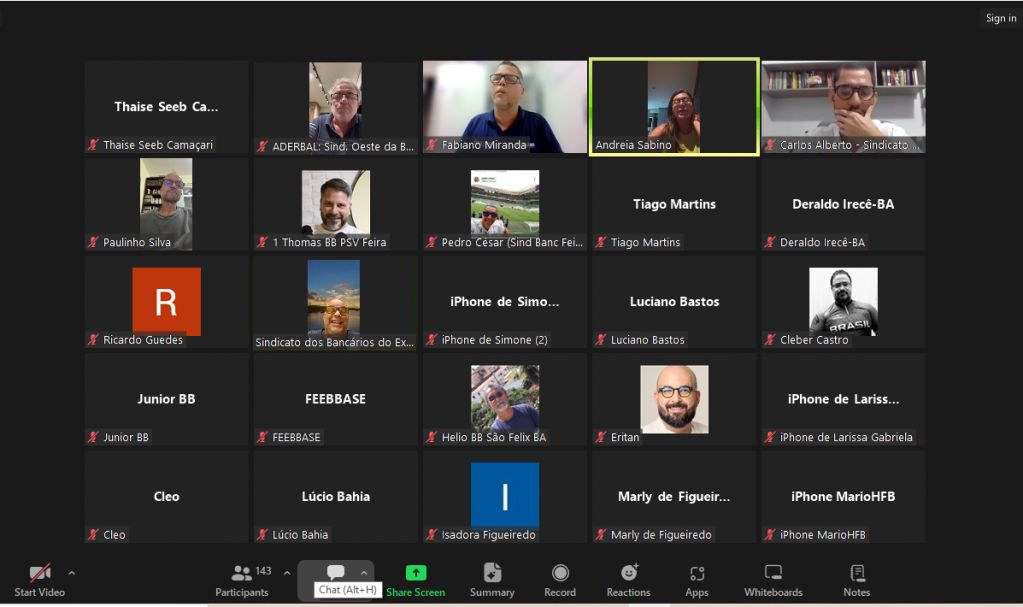Open the Reactions smiley icon
Image resolution: width=1023 pixels, height=607 pixels.
[629, 572]
